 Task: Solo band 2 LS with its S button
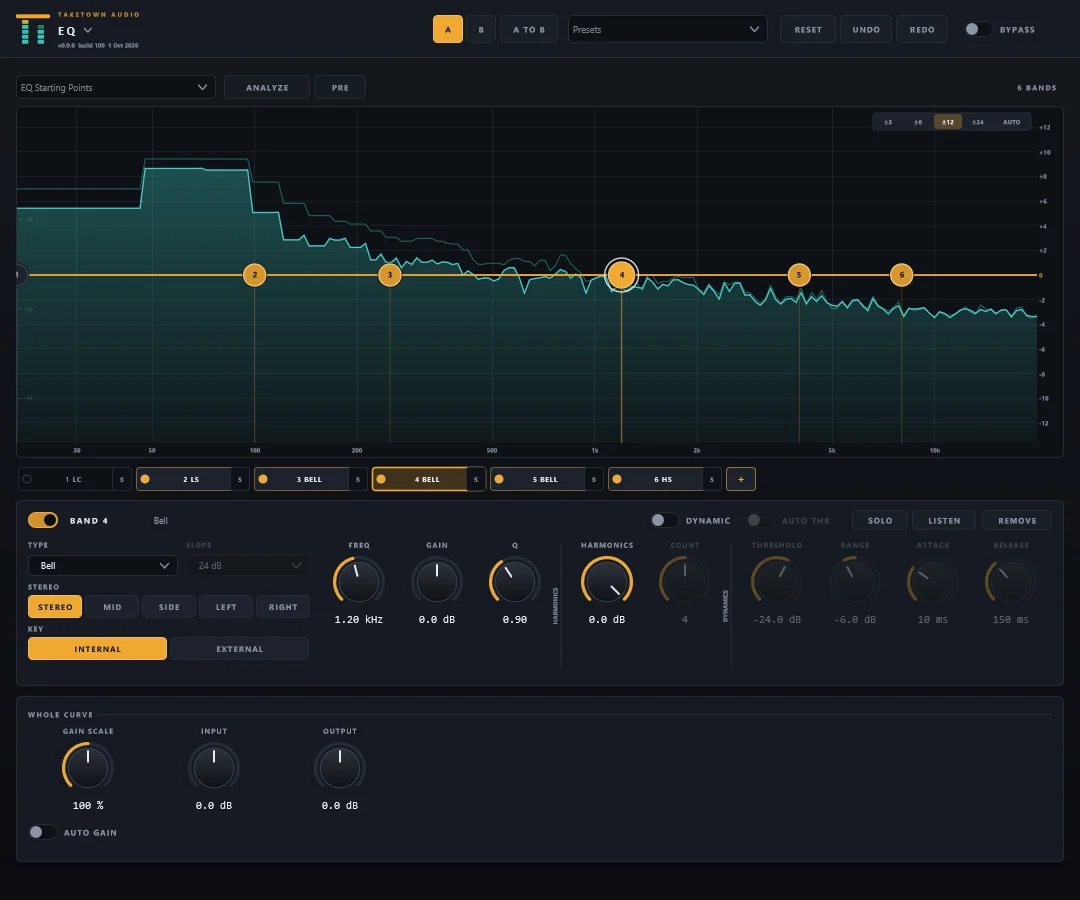240,479
